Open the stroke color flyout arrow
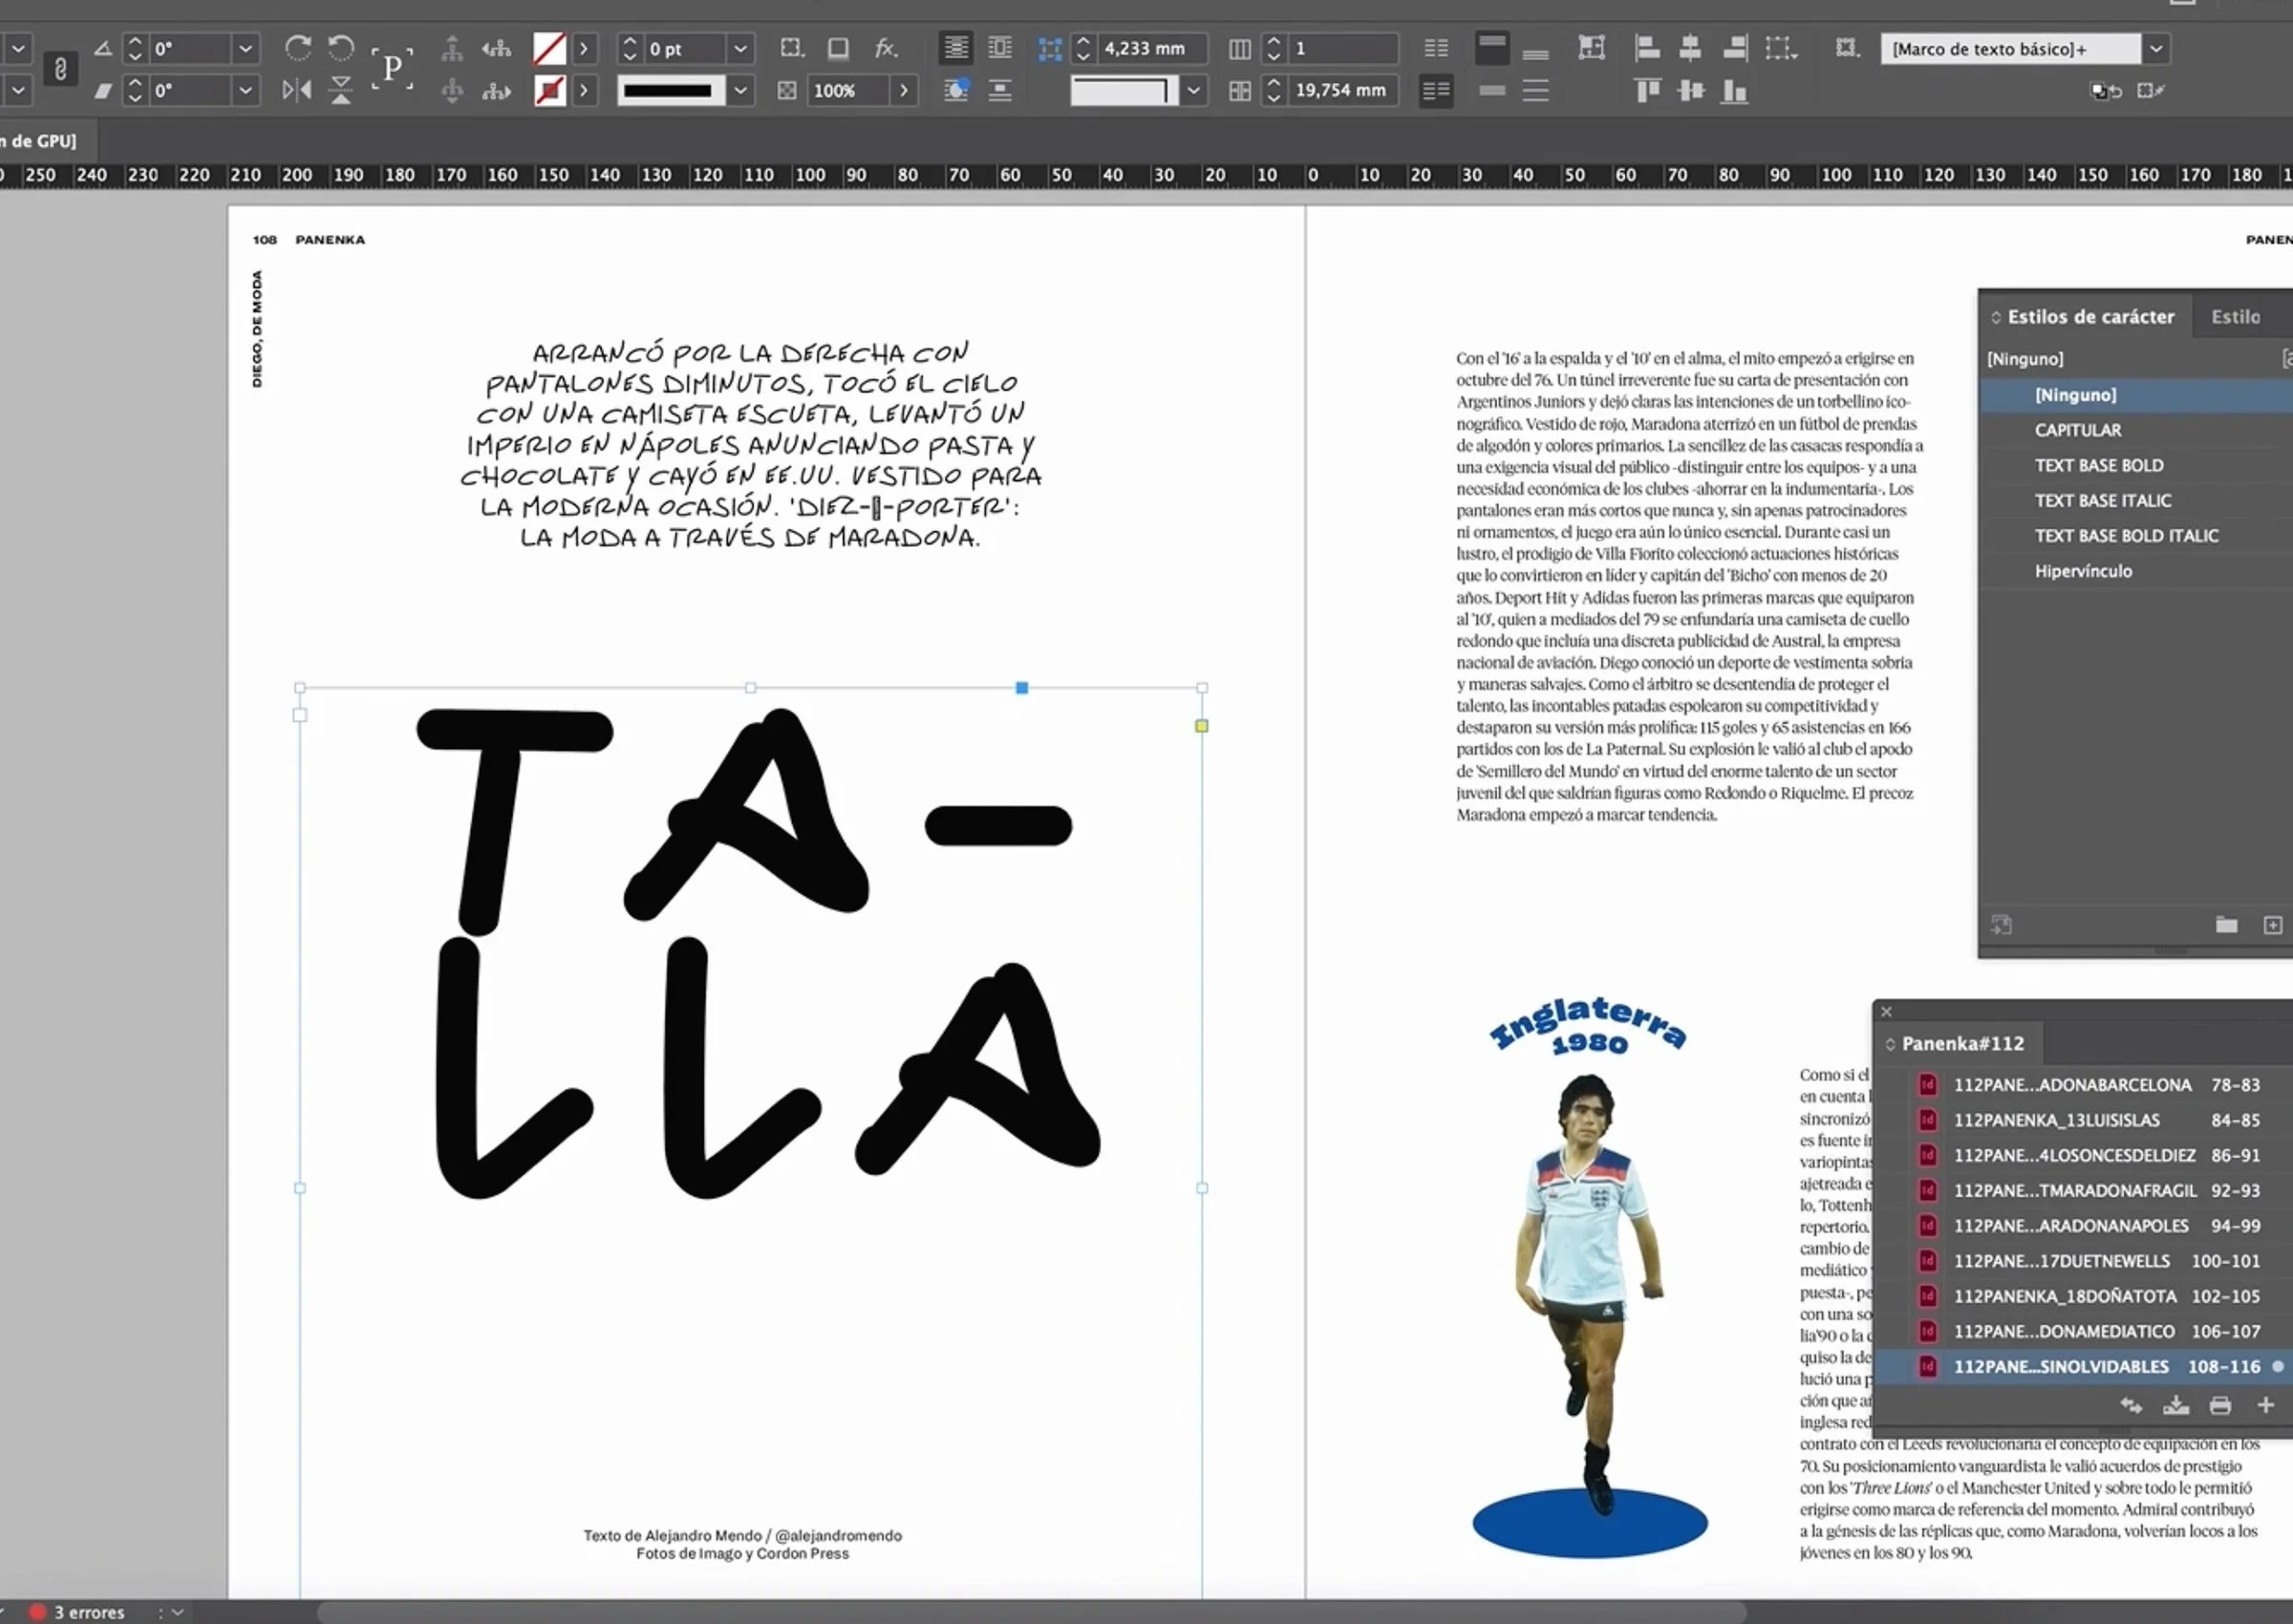This screenshot has width=2293, height=1624. tap(585, 91)
